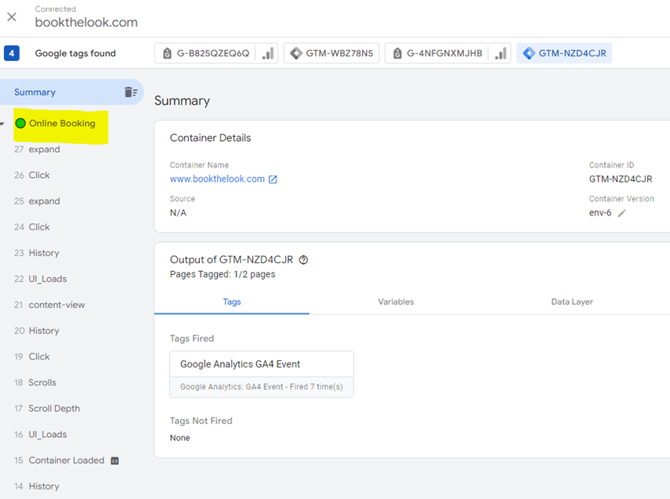Image resolution: width=670 pixels, height=499 pixels.
Task: Switch to the Tags tab
Action: point(232,302)
